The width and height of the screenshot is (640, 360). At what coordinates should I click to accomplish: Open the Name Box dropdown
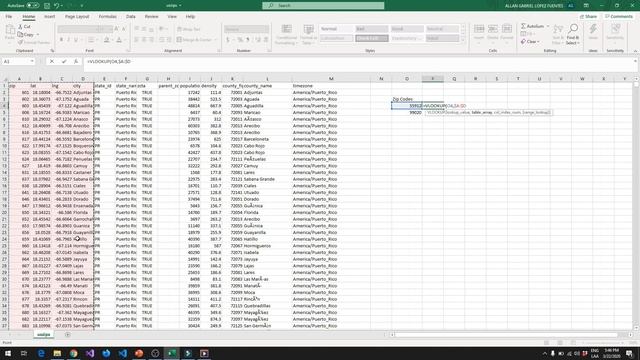(32, 61)
